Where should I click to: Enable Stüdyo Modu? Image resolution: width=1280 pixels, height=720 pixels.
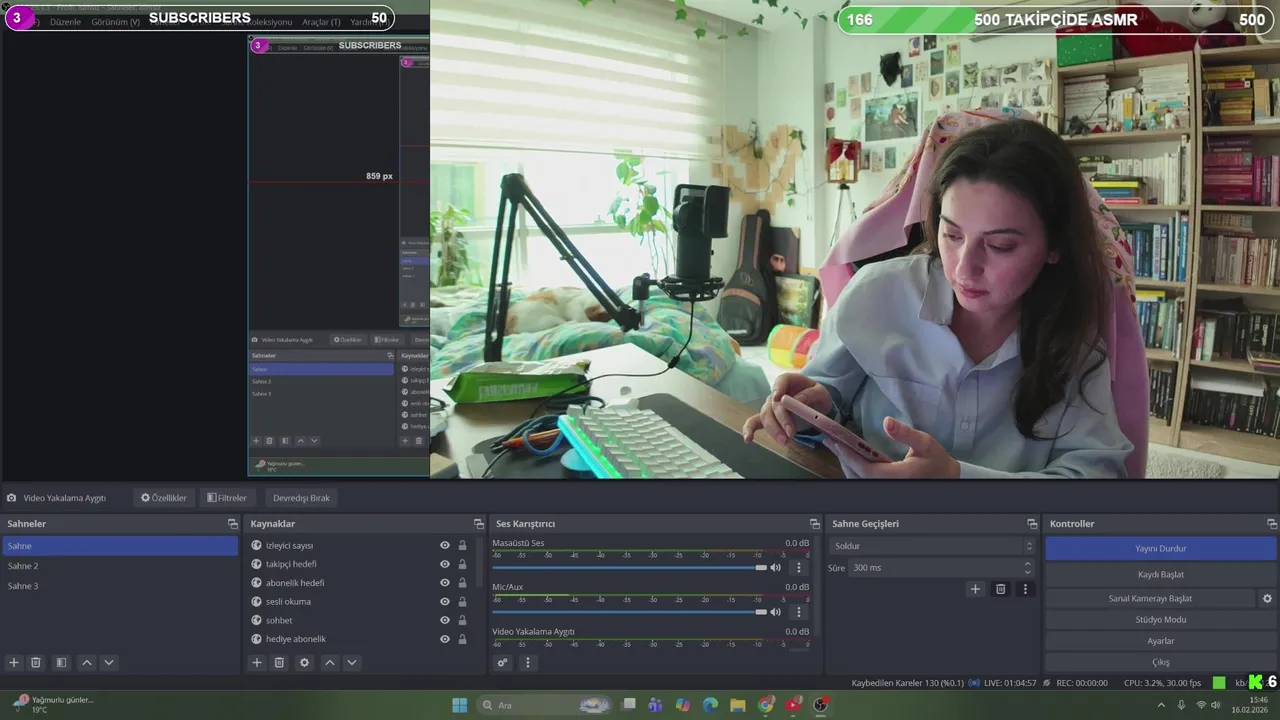click(1160, 620)
